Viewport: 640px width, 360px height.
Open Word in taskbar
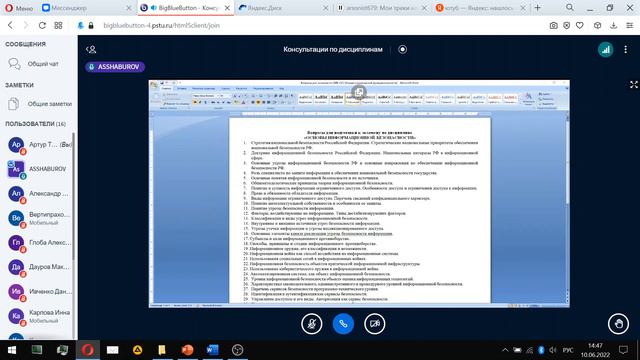(x=212, y=350)
